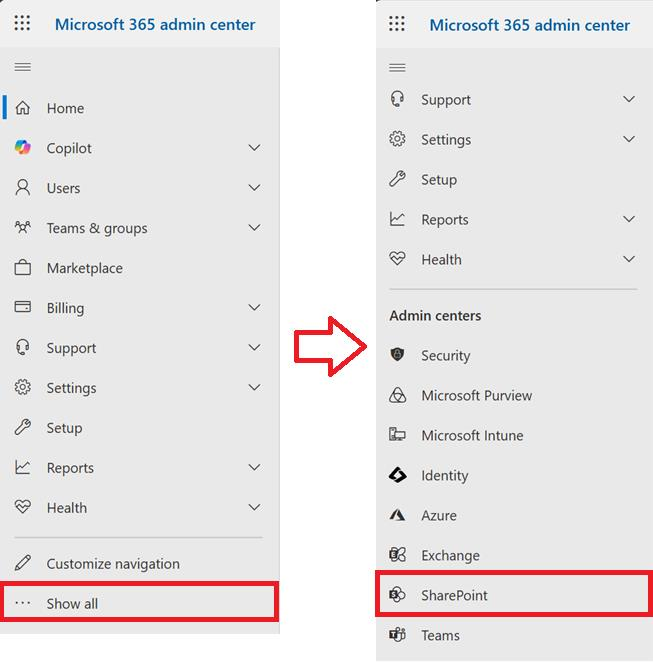Click Reports chart icon in left panel
The image size is (653, 663).
(22, 467)
